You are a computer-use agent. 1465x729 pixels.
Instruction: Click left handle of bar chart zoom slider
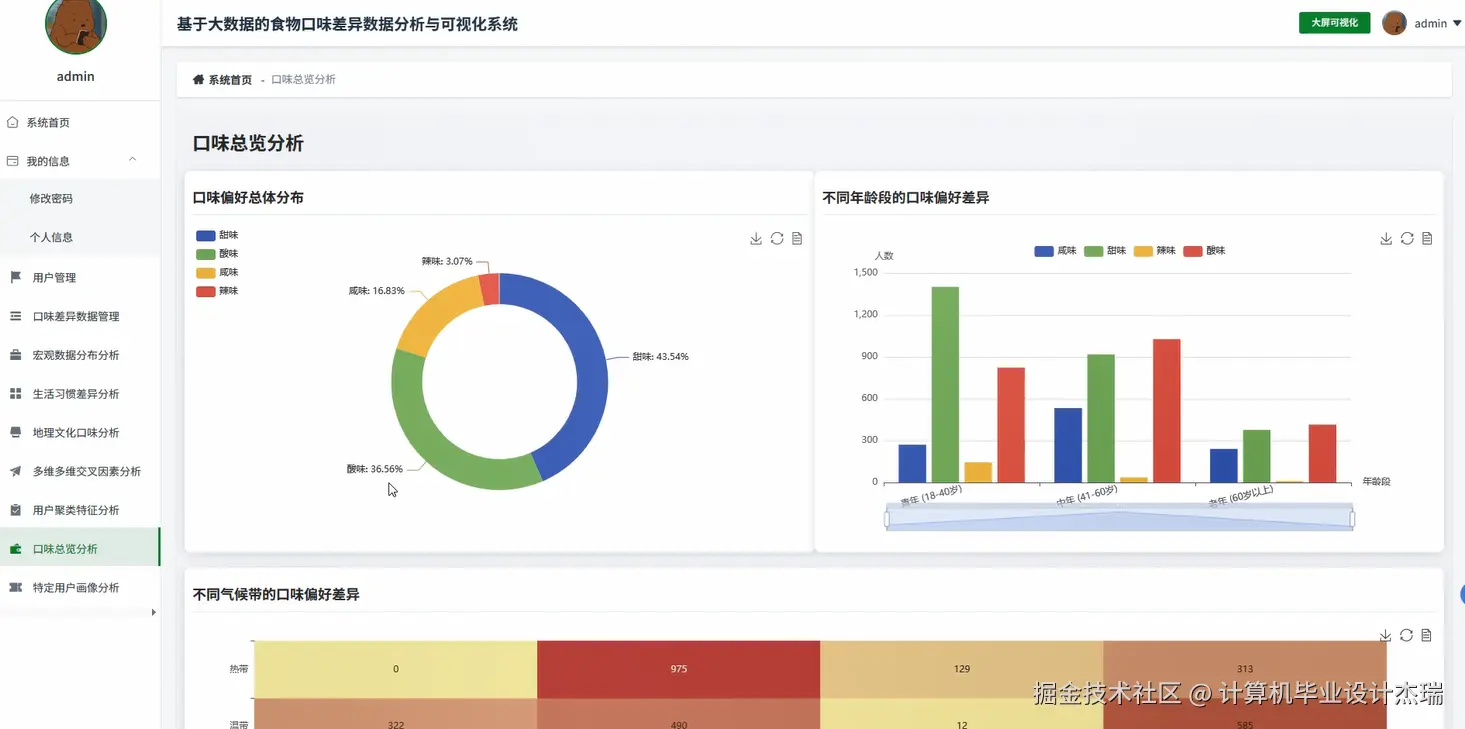(x=887, y=519)
